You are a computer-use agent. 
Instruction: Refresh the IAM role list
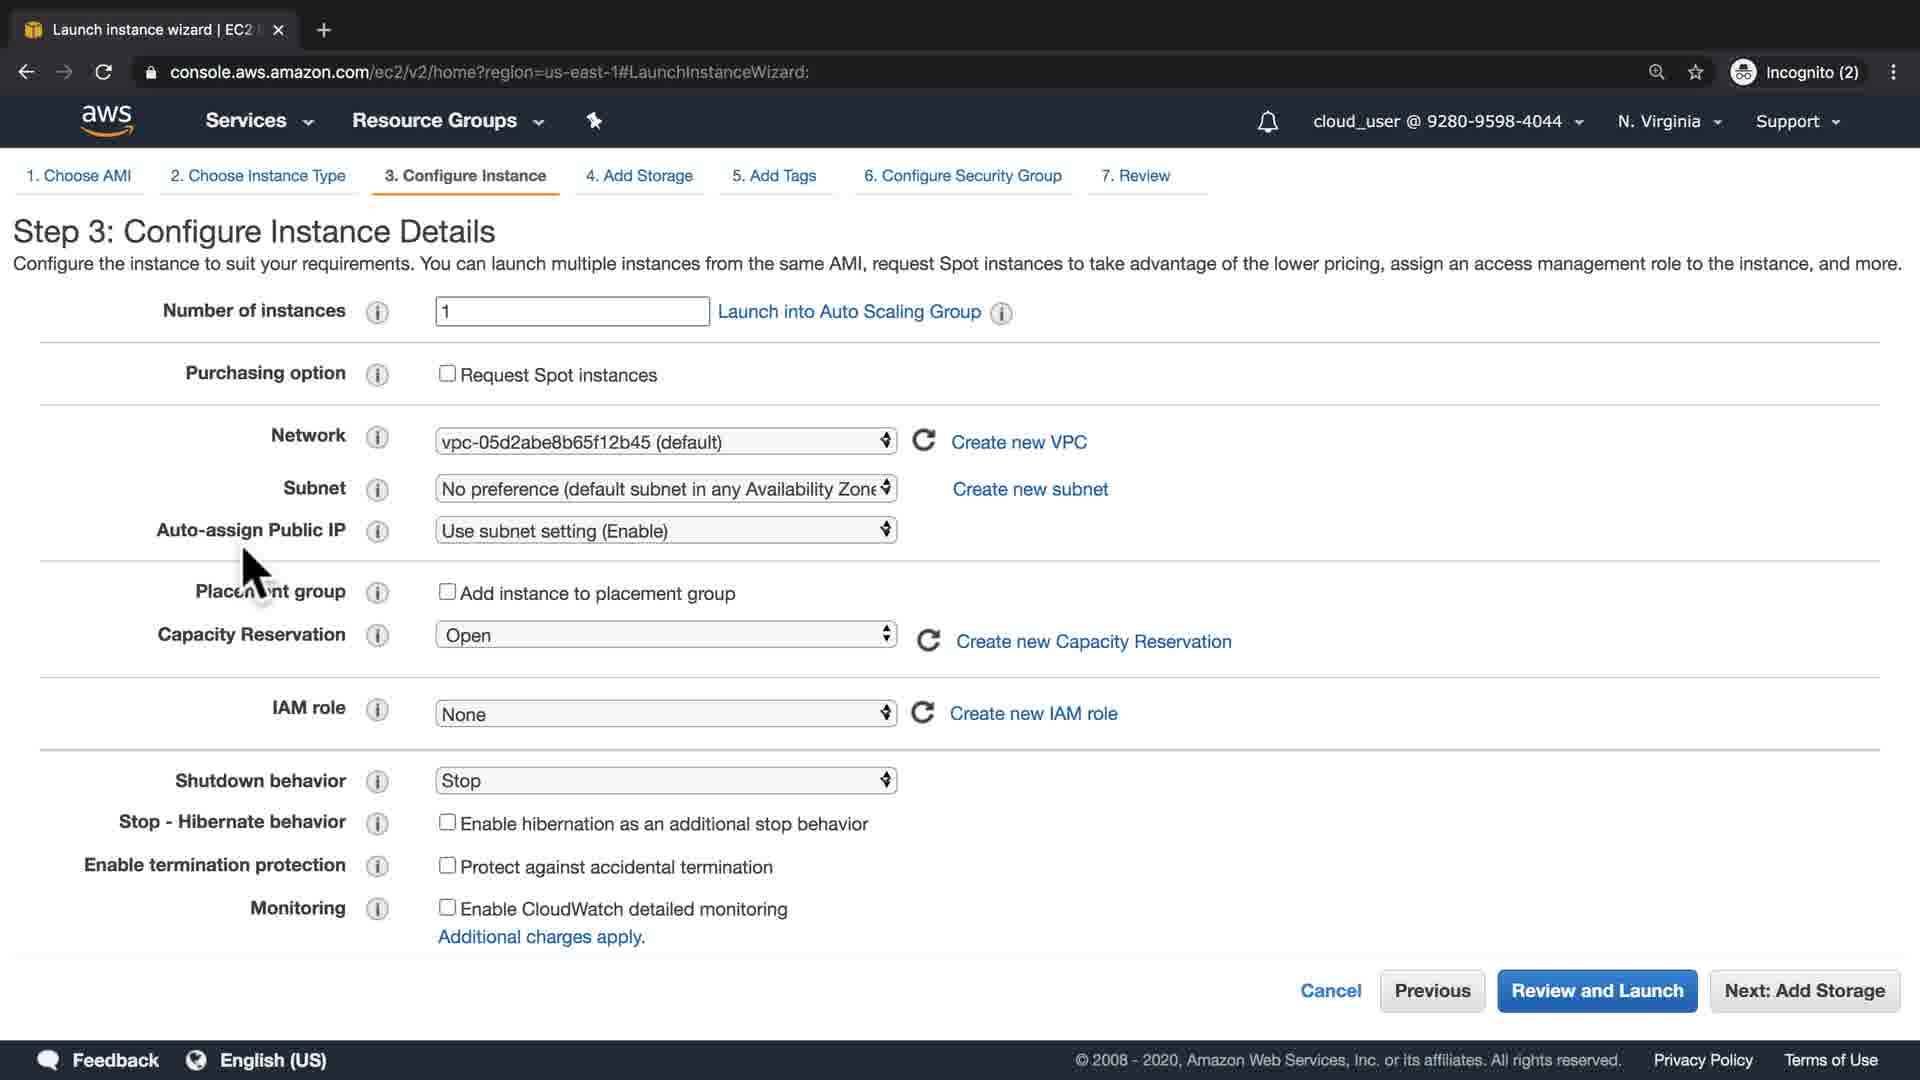coord(923,713)
